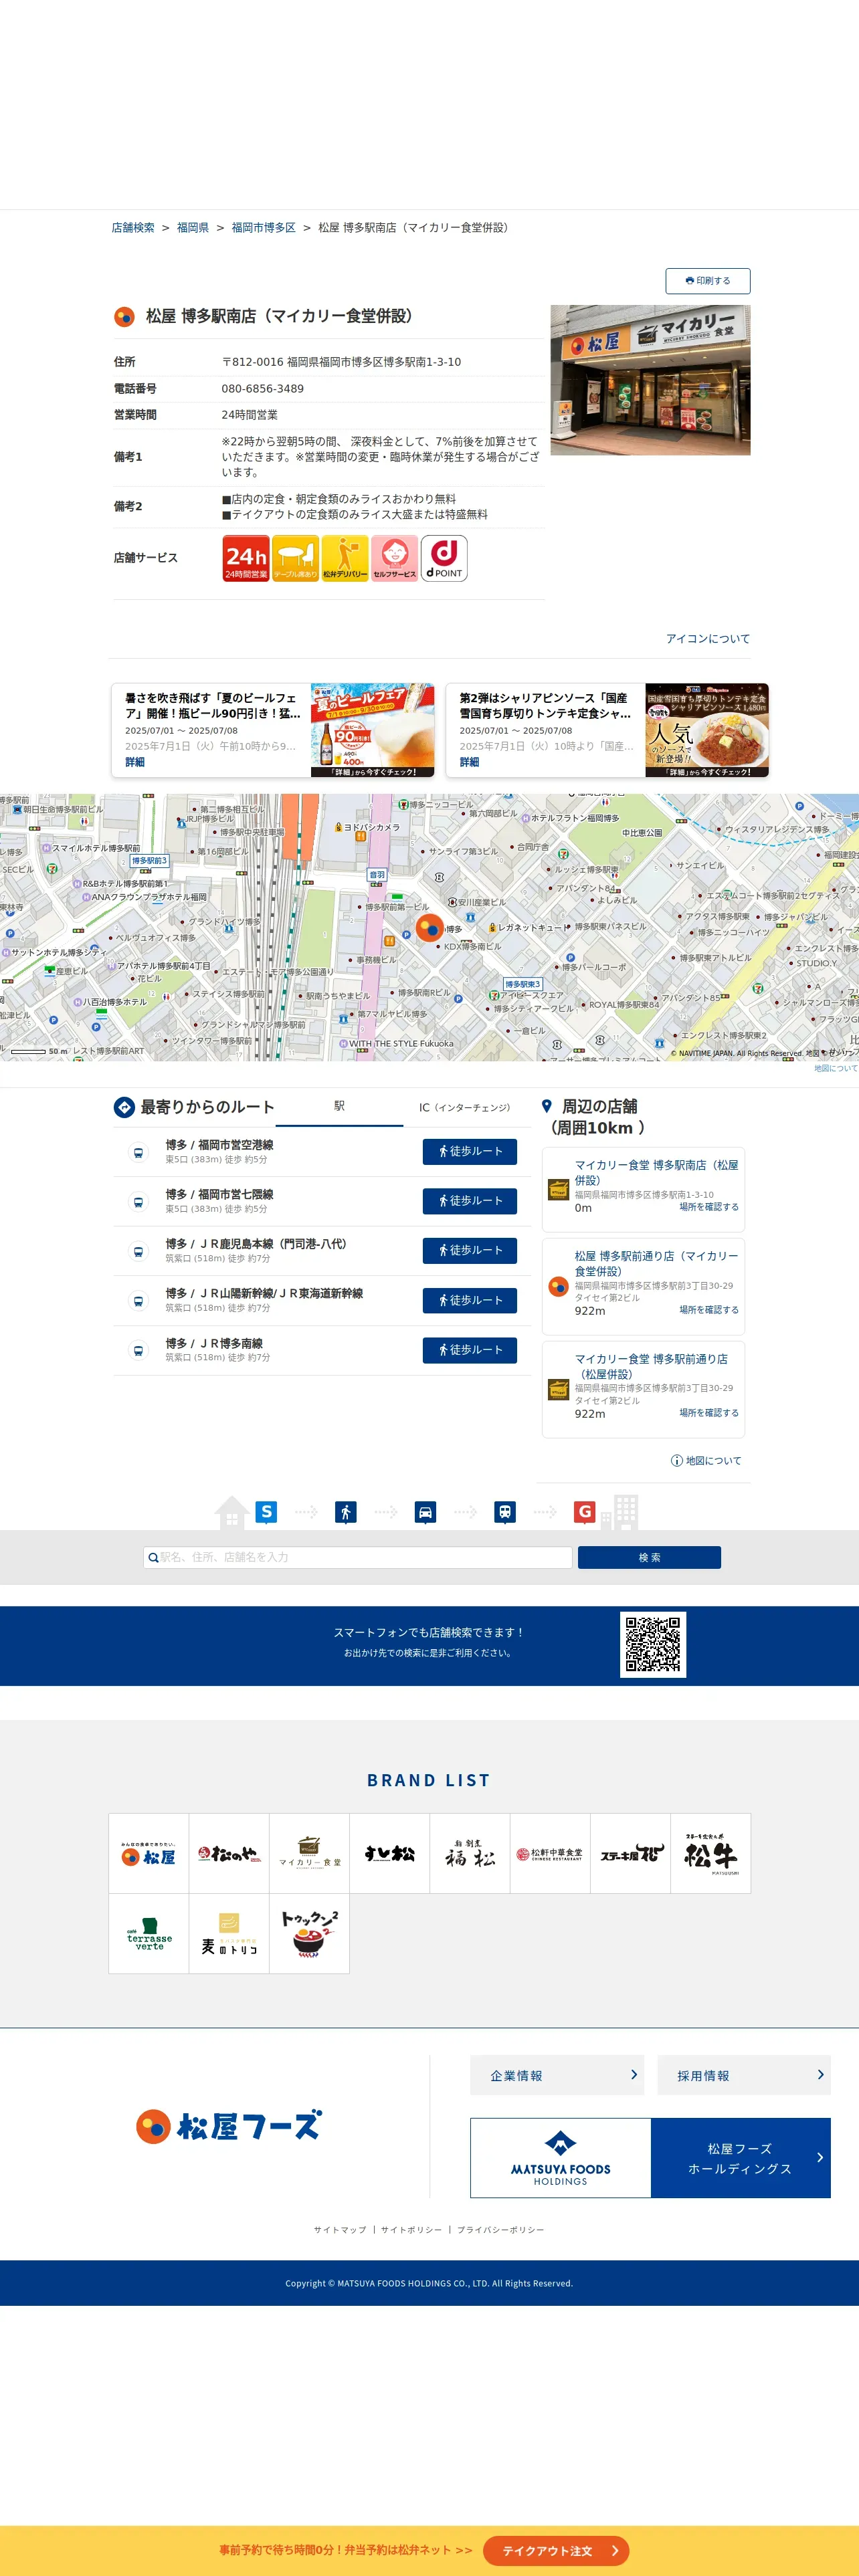
Task: Click the Matsuya store marker on map
Action: tap(429, 928)
